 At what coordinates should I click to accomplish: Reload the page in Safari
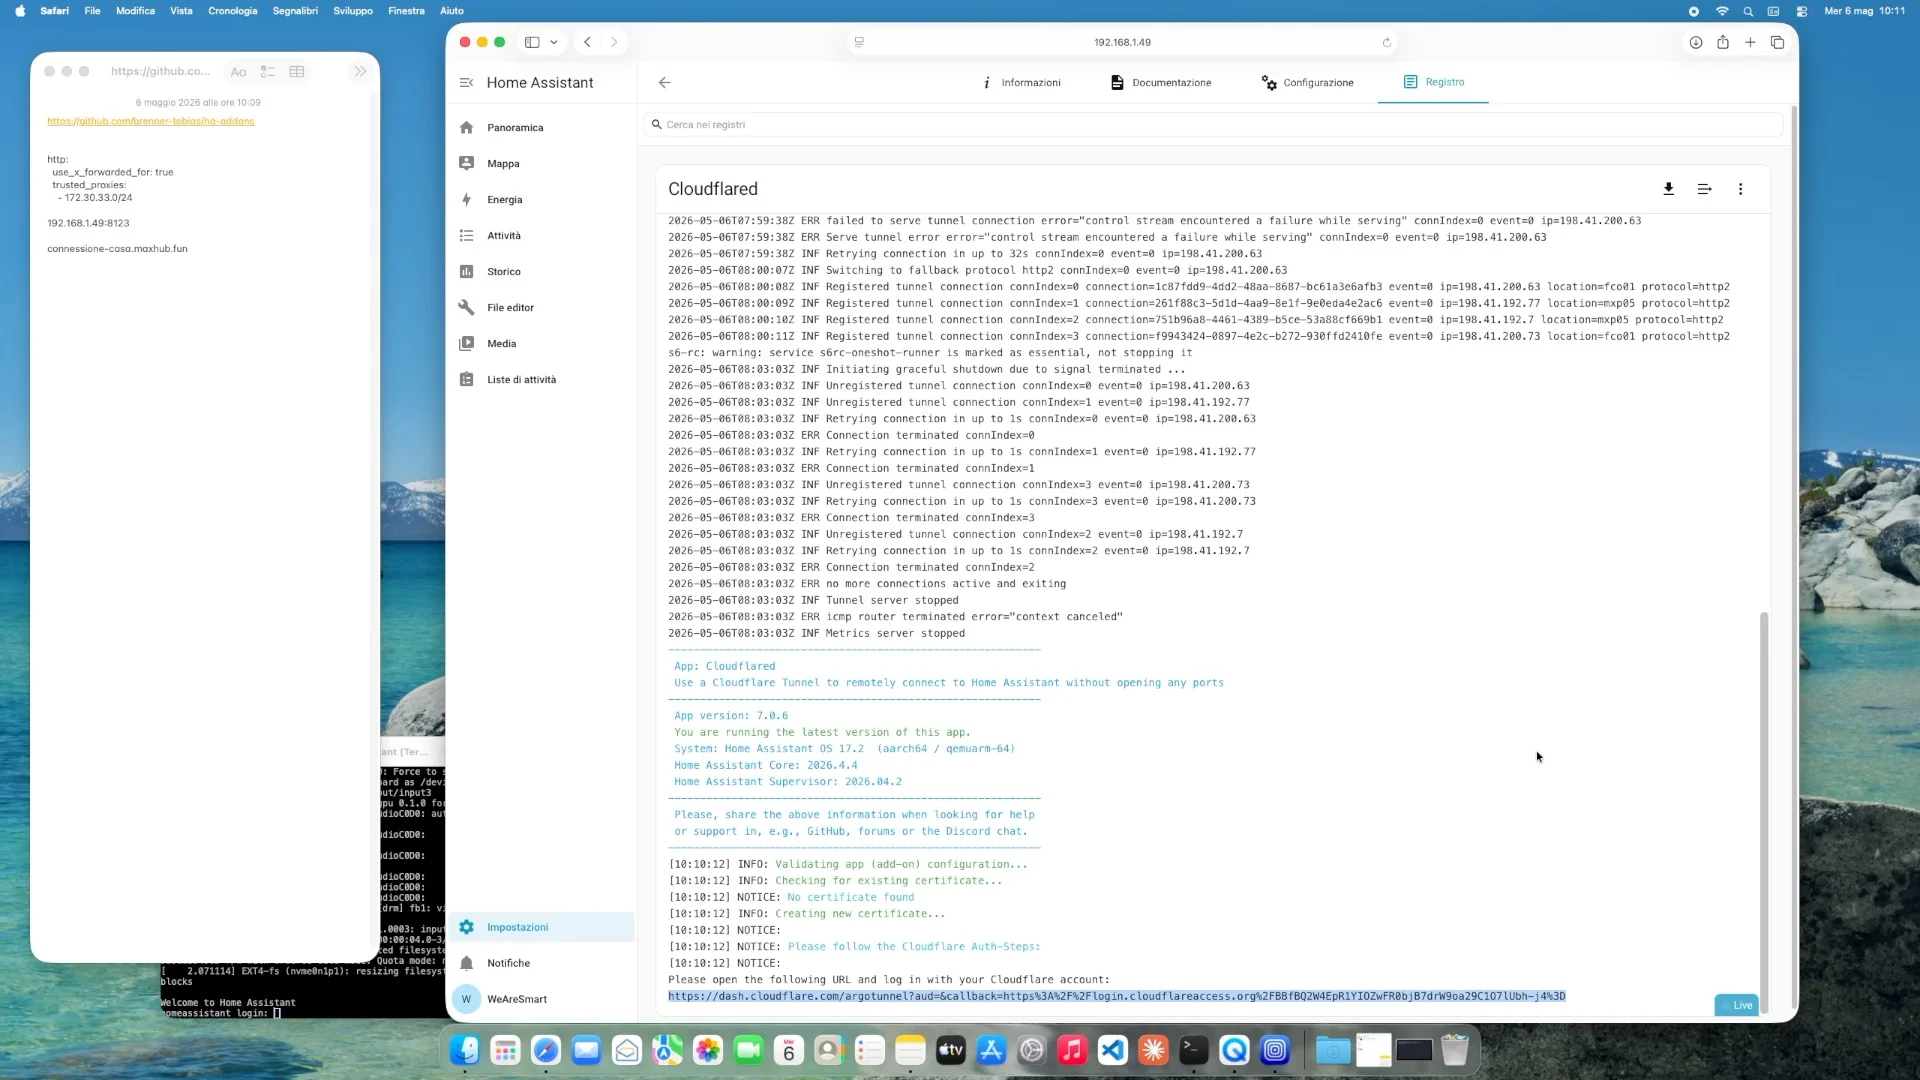pyautogui.click(x=1386, y=42)
